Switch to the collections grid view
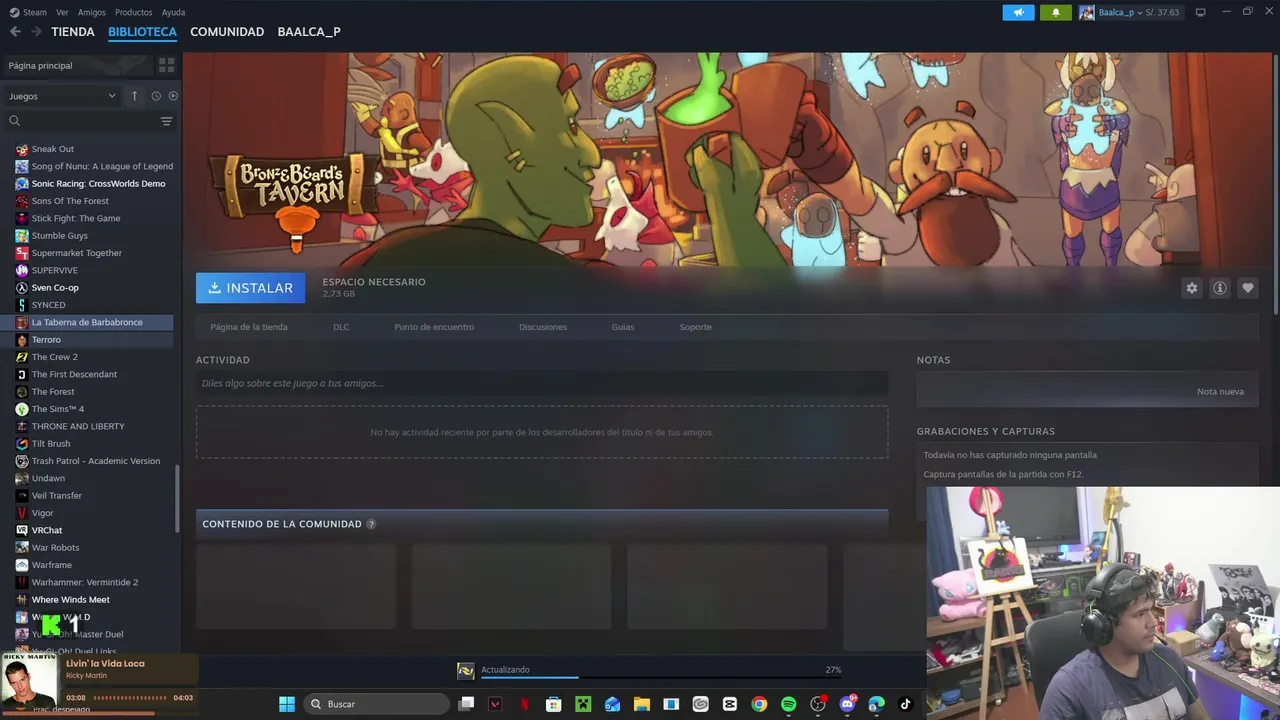Image resolution: width=1280 pixels, height=720 pixels. 166,65
